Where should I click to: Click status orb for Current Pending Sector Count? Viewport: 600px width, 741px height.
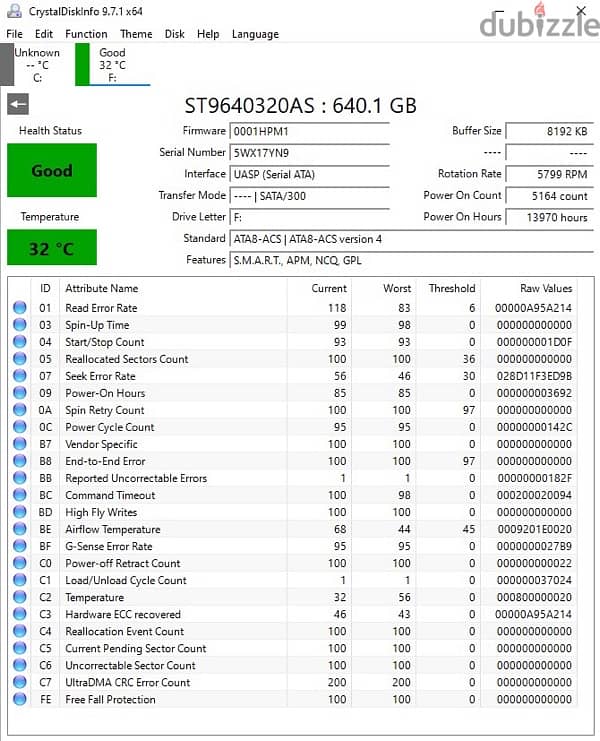pyautogui.click(x=20, y=648)
